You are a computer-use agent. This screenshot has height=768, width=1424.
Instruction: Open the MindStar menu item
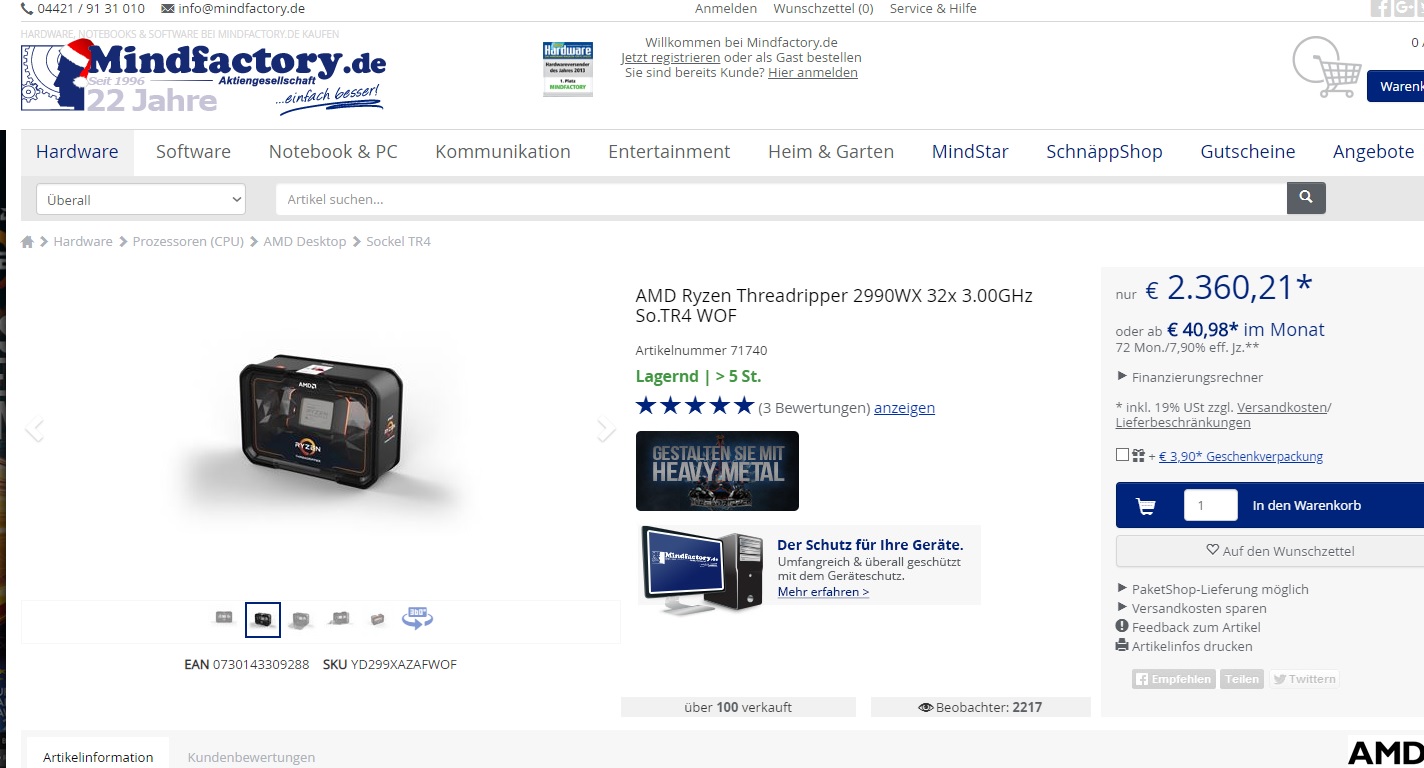[970, 152]
